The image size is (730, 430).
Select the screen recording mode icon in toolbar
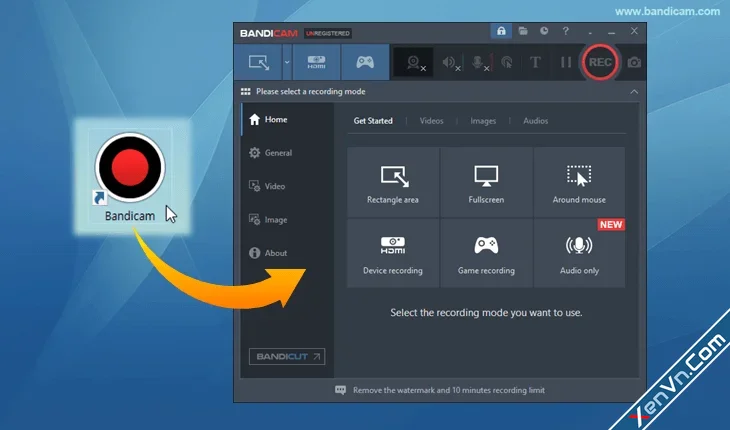click(258, 62)
